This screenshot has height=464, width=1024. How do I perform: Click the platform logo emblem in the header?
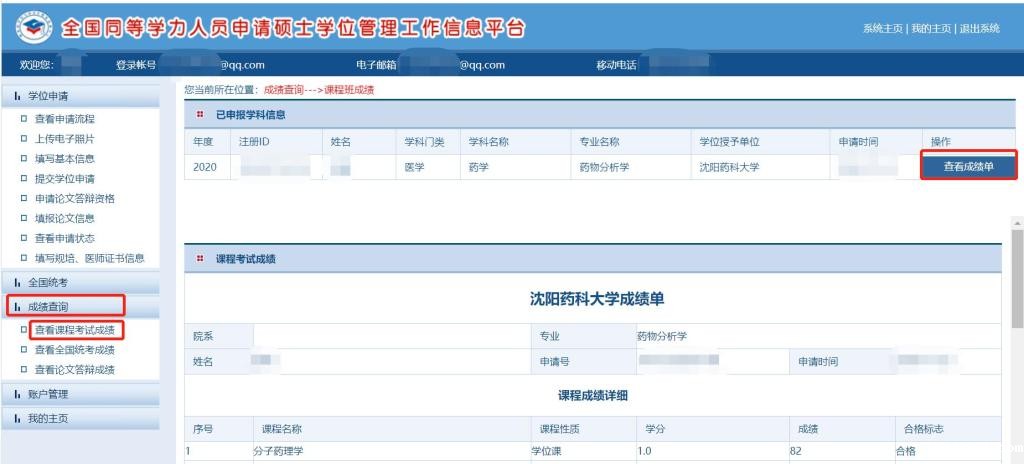(x=33, y=27)
